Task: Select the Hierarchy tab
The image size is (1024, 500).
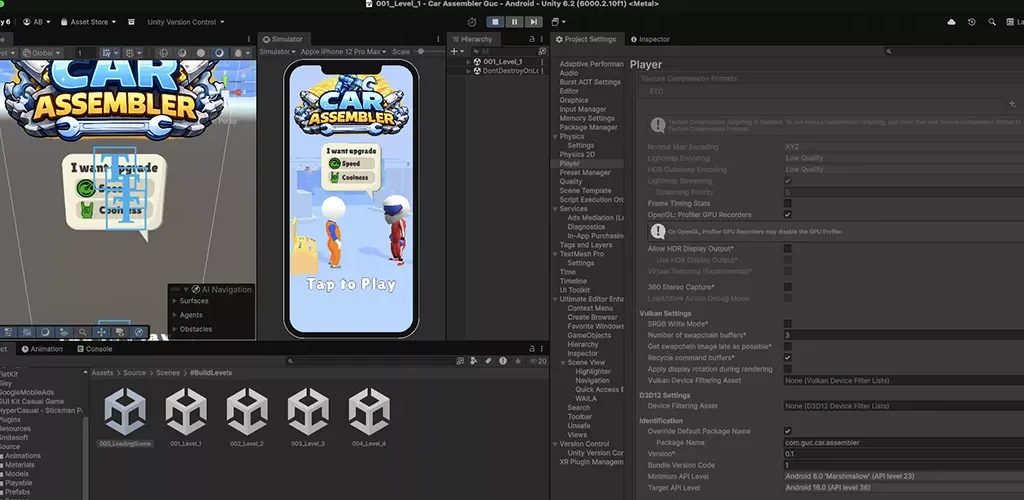Action: [472, 39]
